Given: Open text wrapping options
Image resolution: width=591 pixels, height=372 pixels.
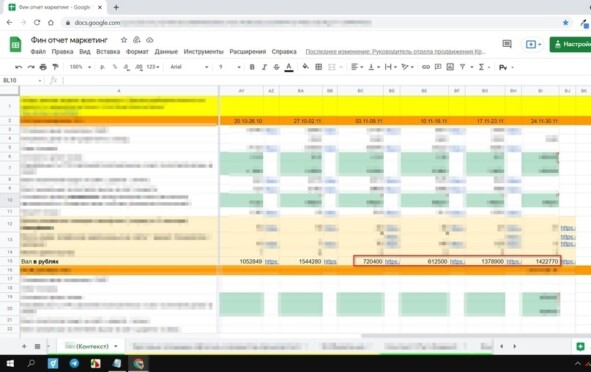Looking at the screenshot, I should coord(390,67).
